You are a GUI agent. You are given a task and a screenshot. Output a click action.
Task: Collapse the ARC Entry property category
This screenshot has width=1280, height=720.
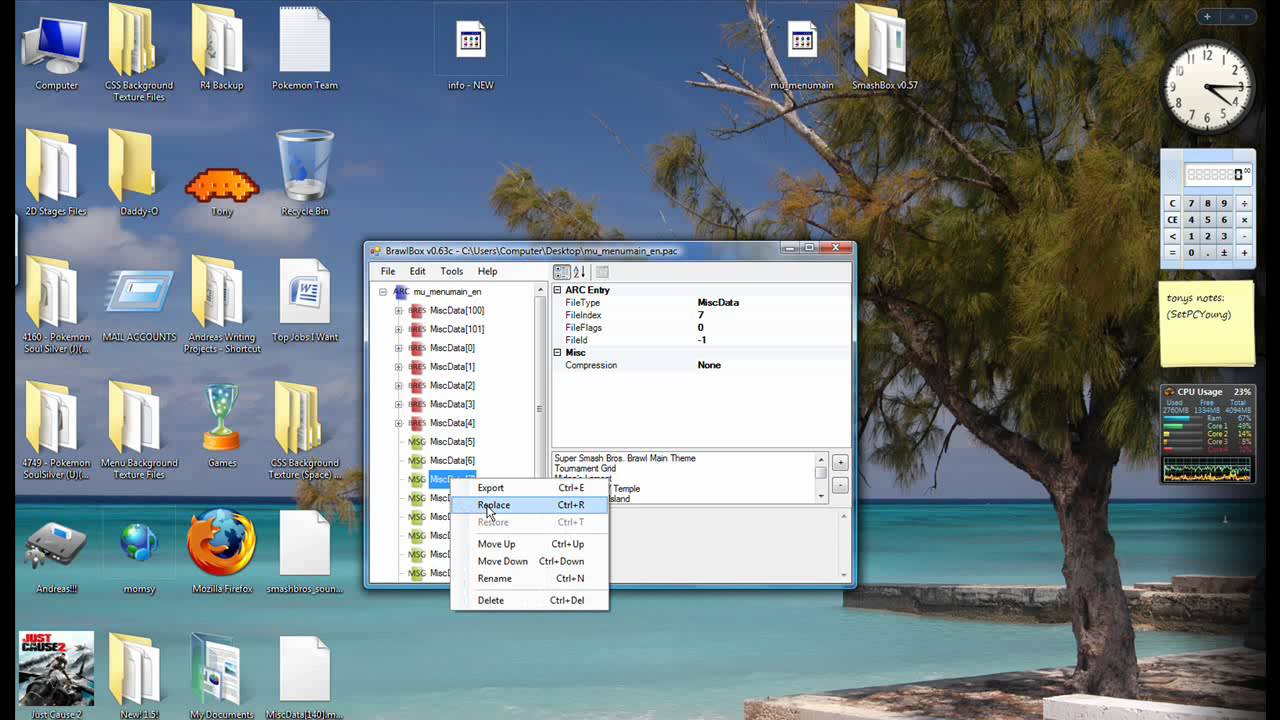coord(558,290)
